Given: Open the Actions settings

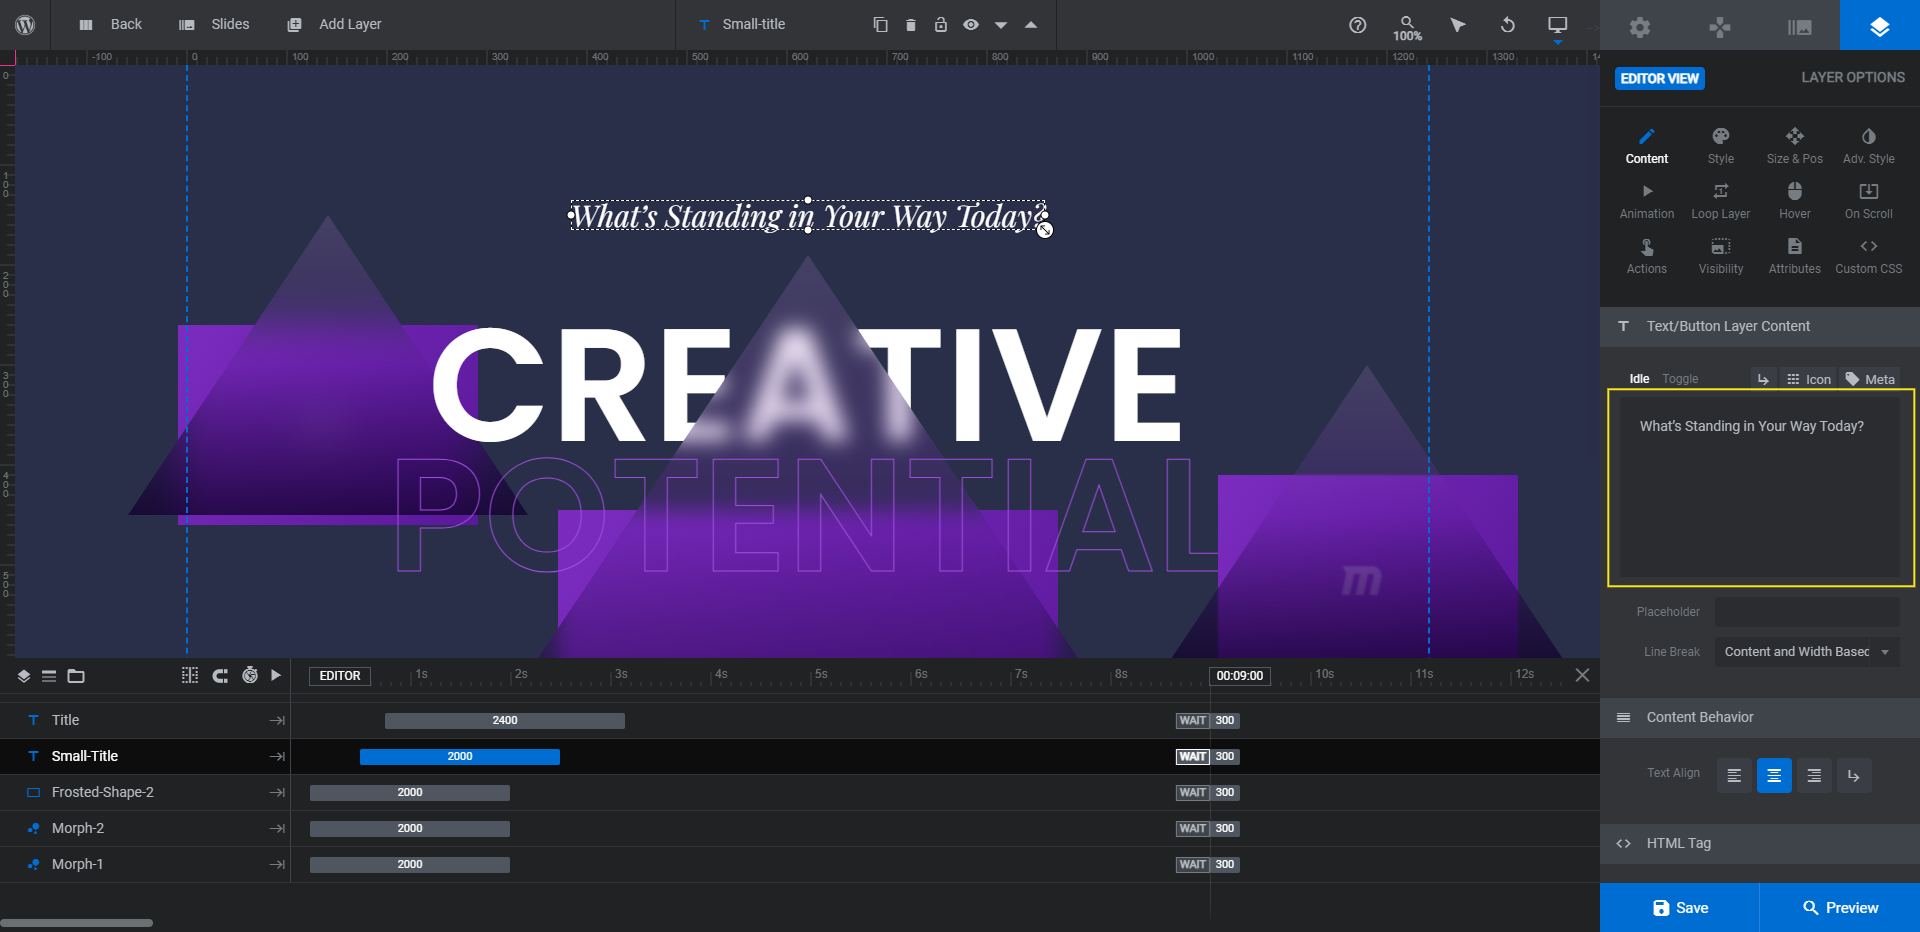Looking at the screenshot, I should (x=1647, y=256).
